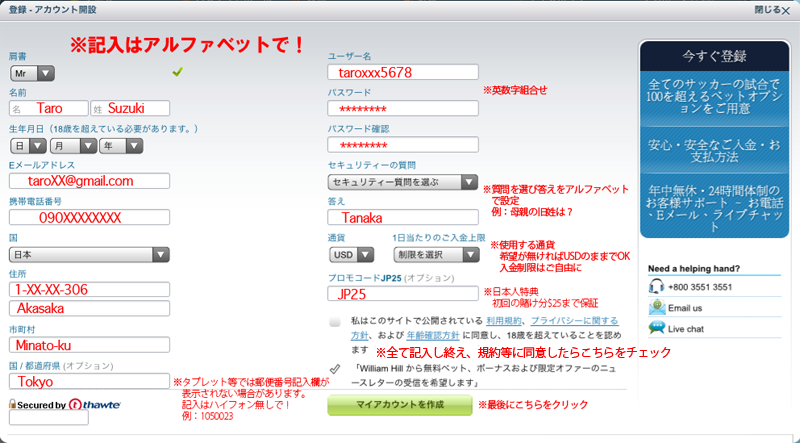Open the security question dropdown

point(403,182)
